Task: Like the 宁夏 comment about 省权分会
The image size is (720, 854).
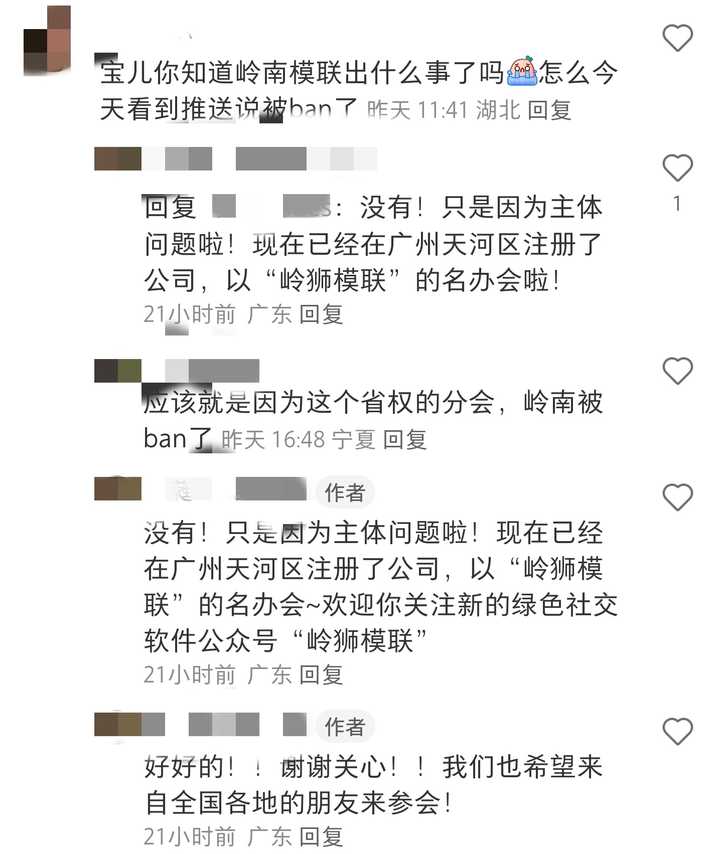Action: [677, 370]
